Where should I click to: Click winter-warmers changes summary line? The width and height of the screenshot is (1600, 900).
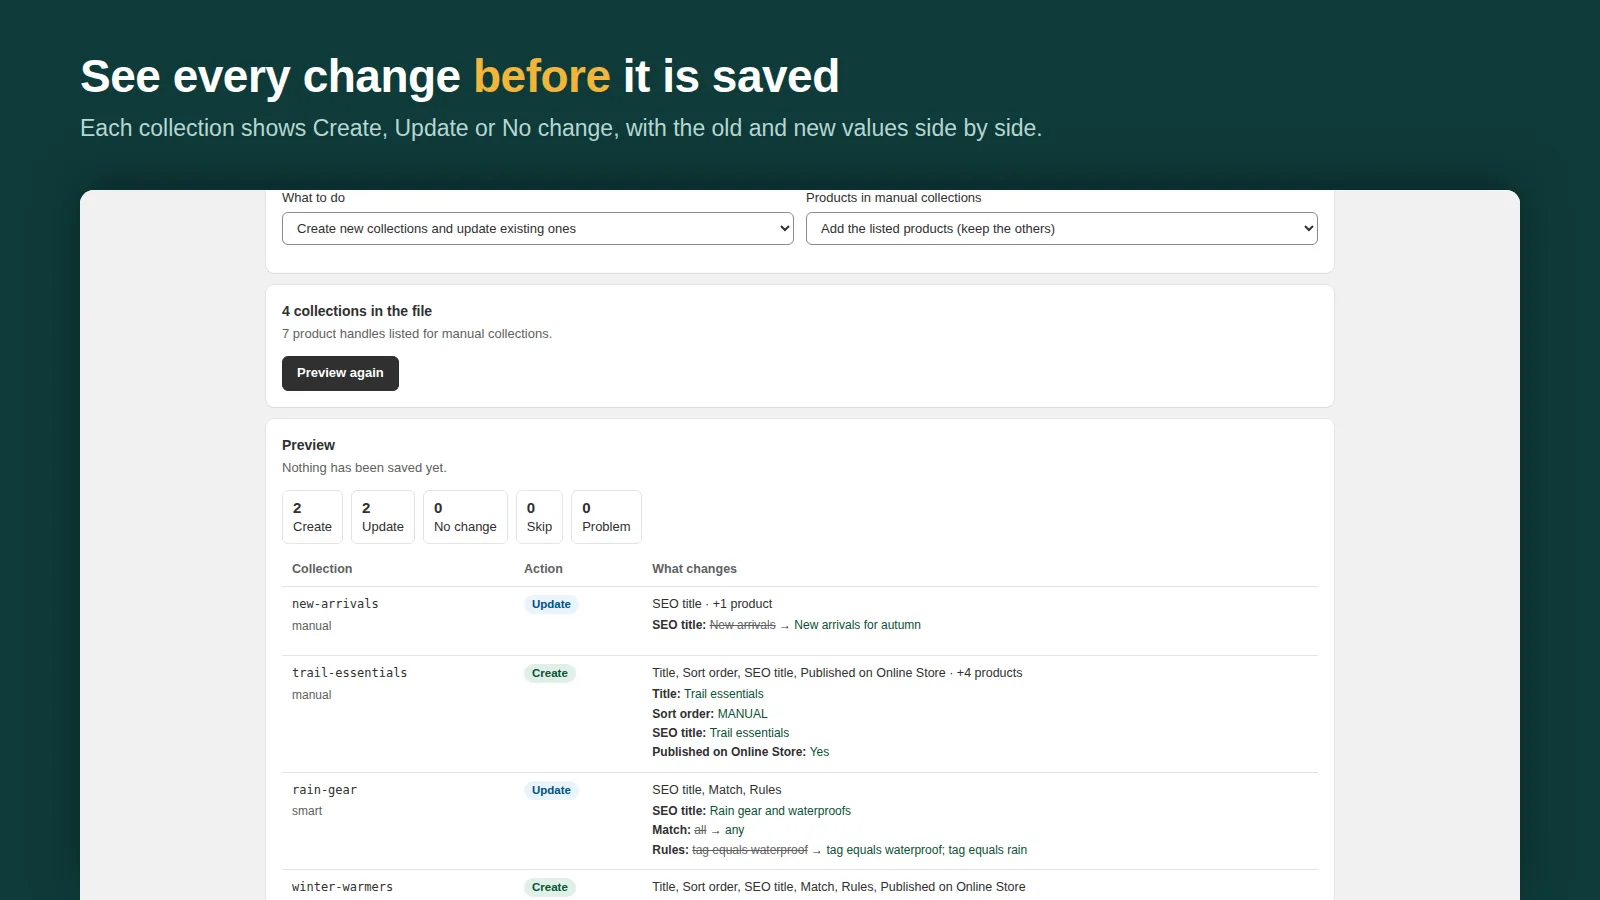(x=838, y=887)
